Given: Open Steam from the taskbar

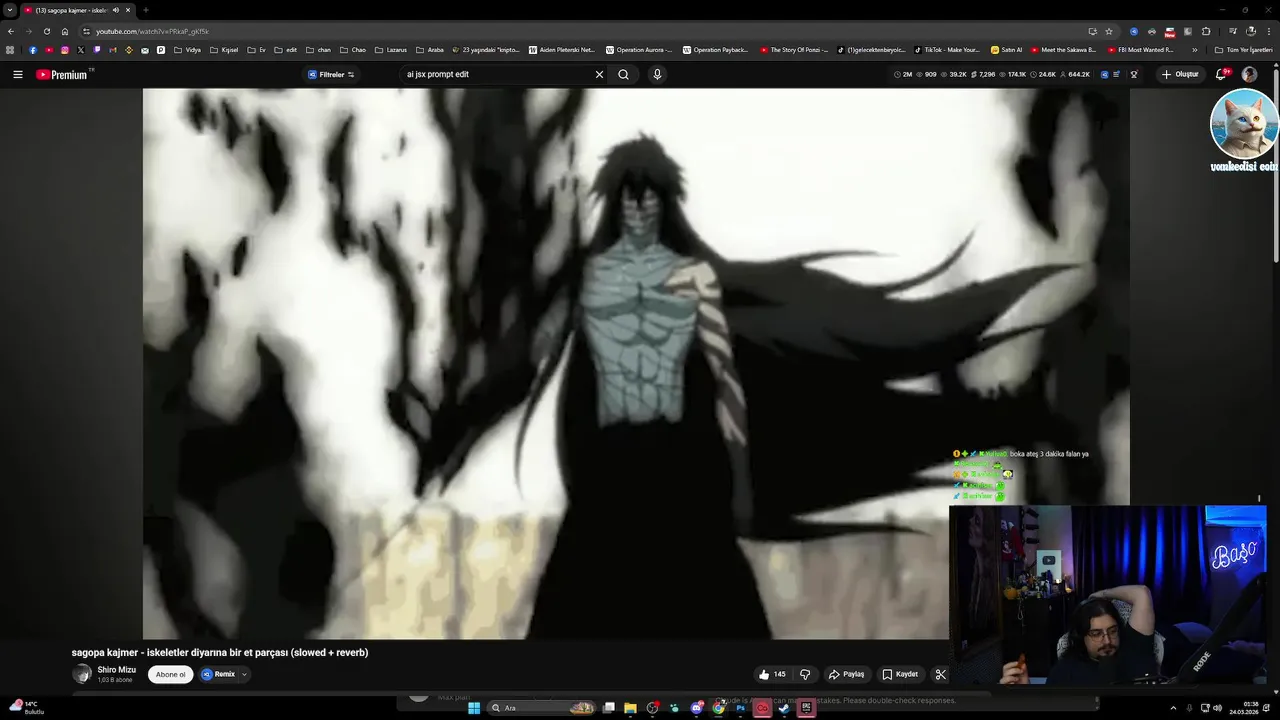Looking at the screenshot, I should [x=784, y=708].
